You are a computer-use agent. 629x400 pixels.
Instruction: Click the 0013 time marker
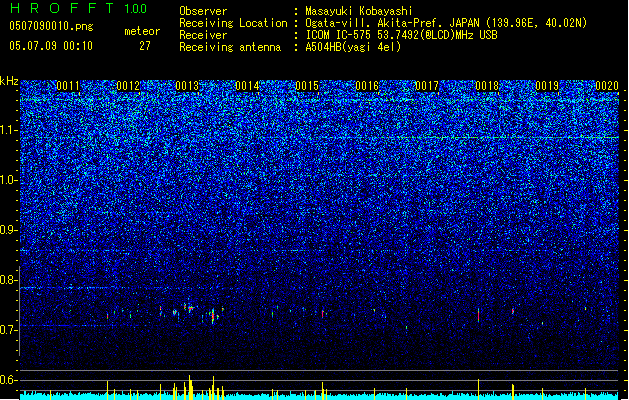tap(187, 86)
